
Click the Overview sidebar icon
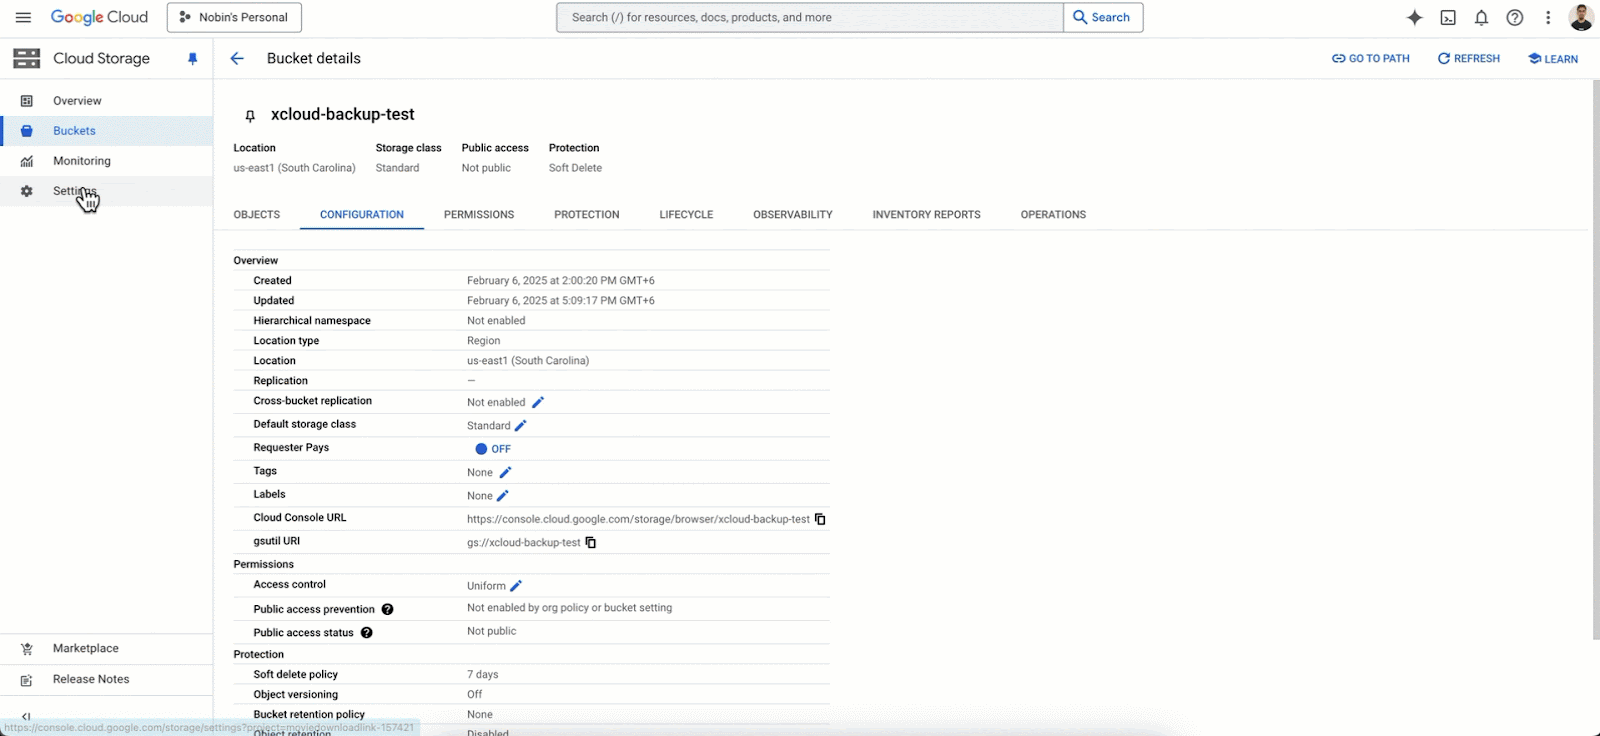[x=27, y=101]
